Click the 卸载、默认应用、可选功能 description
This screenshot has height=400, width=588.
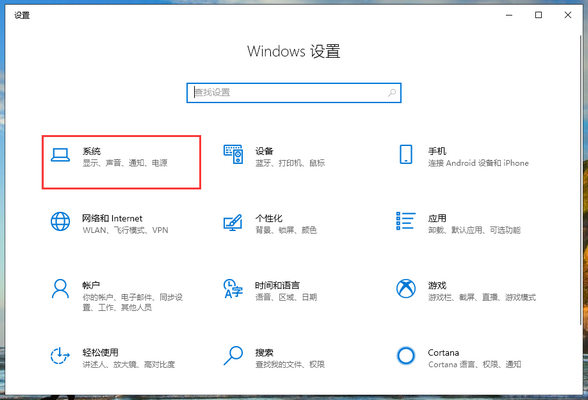click(474, 230)
